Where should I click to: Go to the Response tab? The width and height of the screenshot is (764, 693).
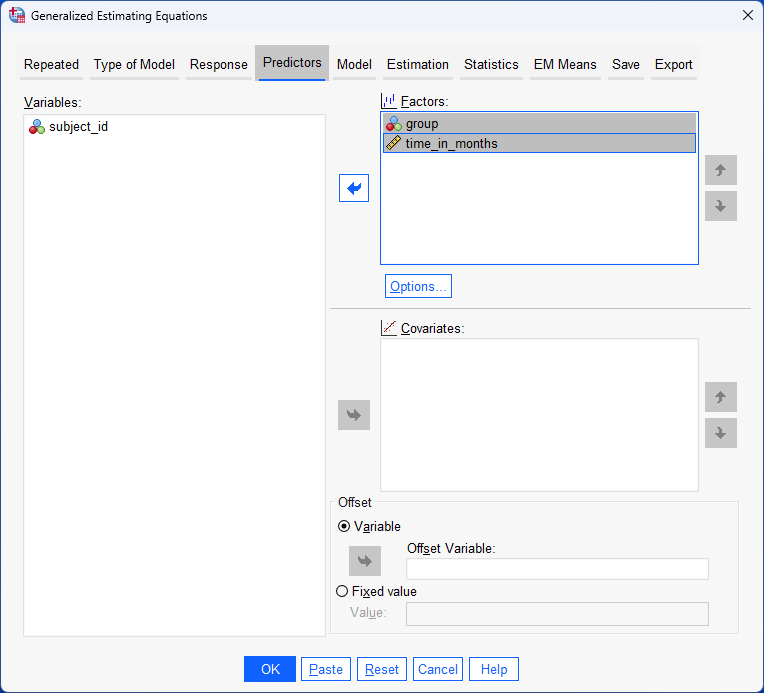[x=219, y=64]
